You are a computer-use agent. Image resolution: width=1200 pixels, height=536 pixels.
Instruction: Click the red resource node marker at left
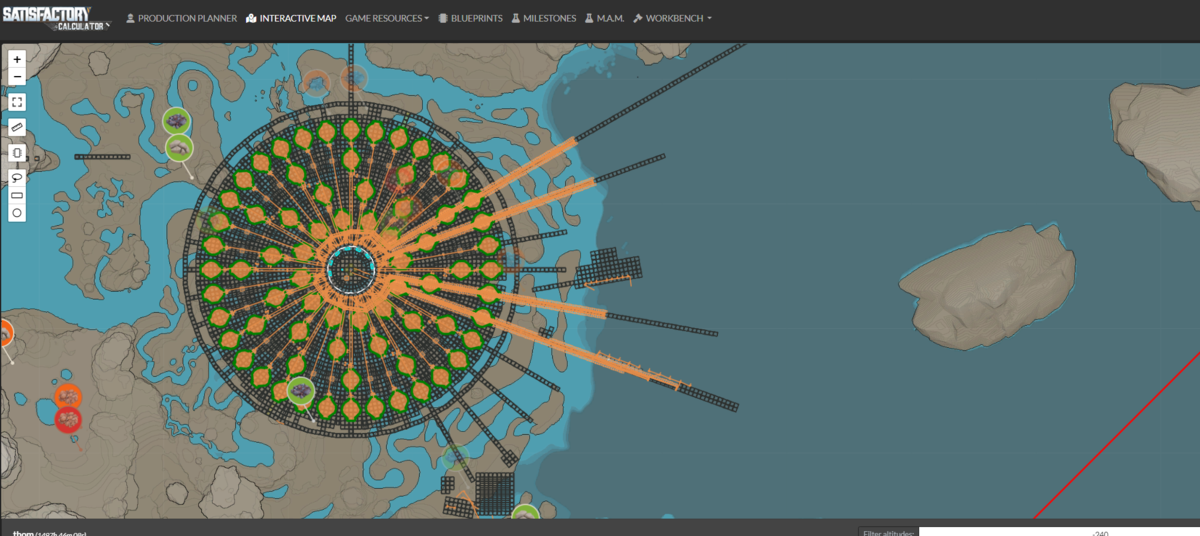pyautogui.click(x=68, y=419)
